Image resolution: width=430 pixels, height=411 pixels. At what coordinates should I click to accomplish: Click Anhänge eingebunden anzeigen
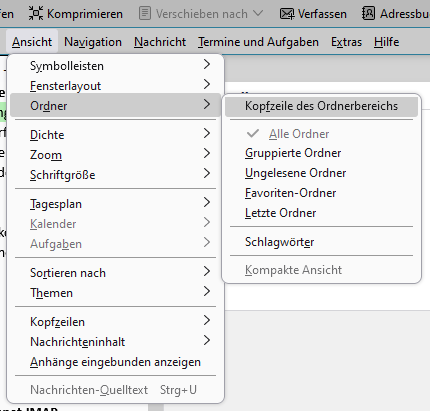pyautogui.click(x=115, y=362)
